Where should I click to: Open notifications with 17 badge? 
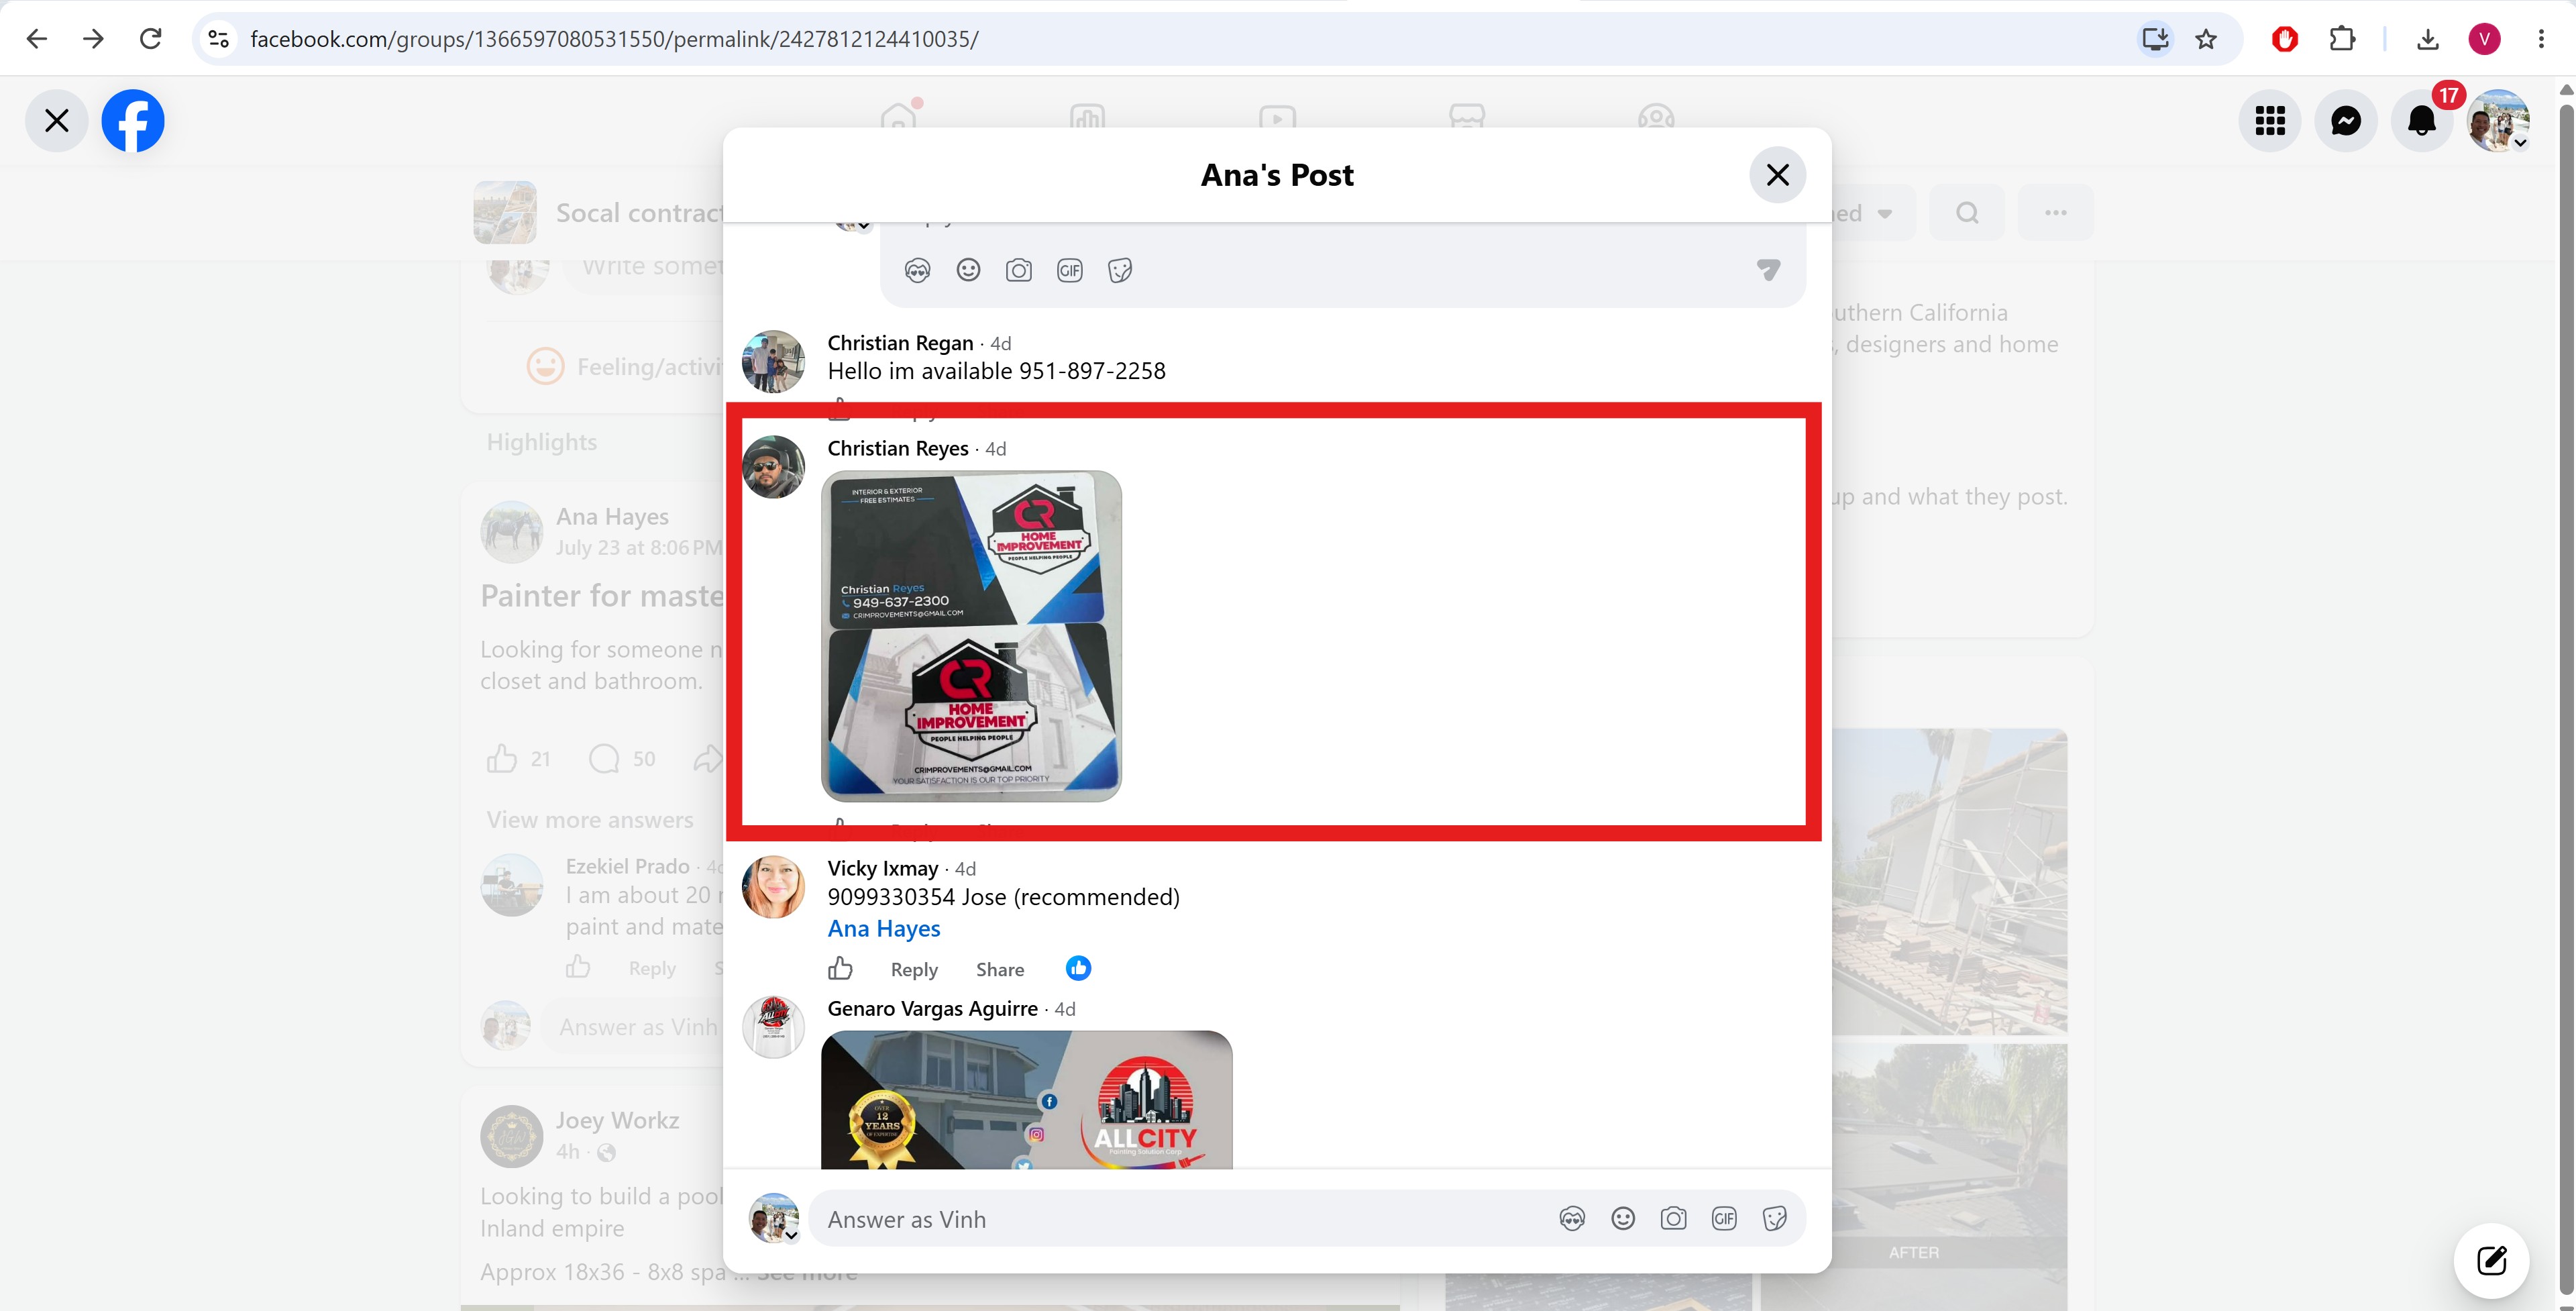tap(2422, 121)
